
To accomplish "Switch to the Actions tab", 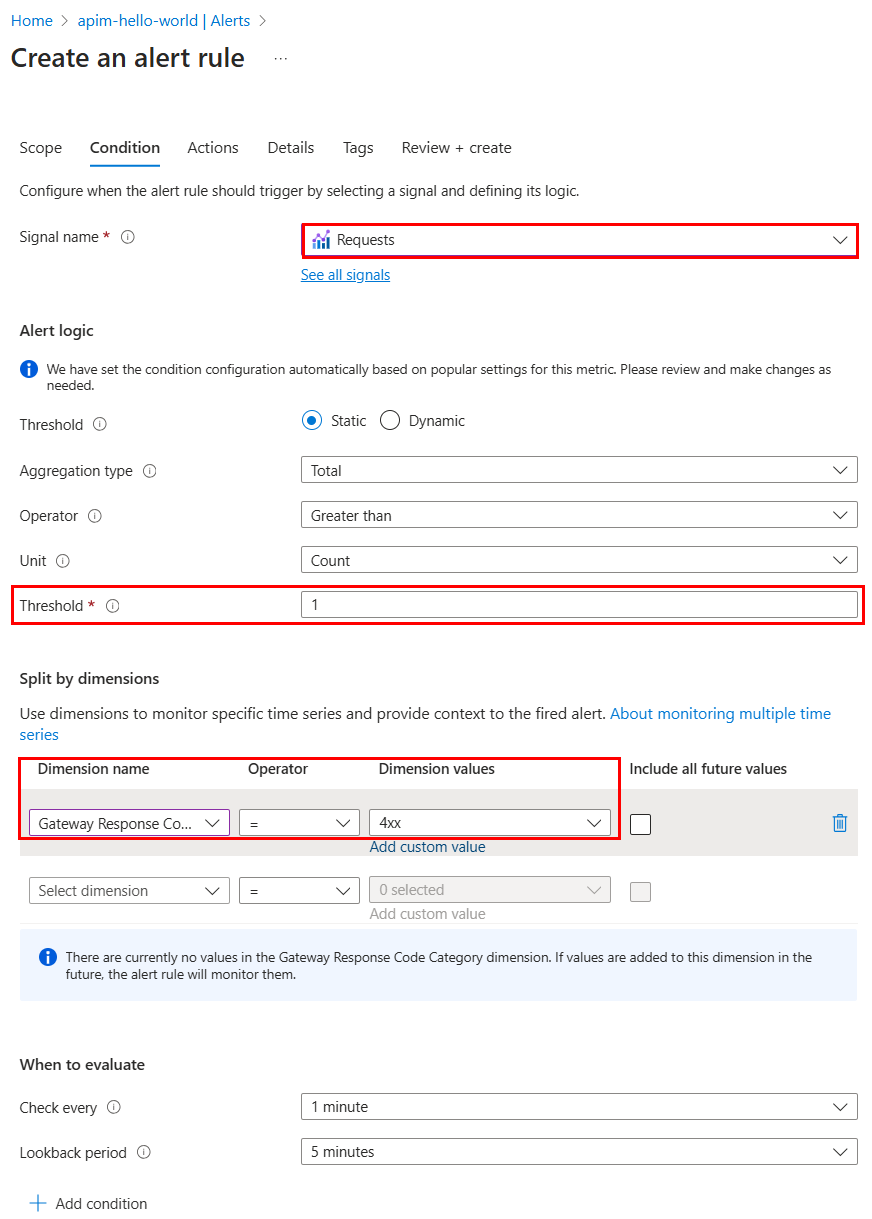I will 212,148.
